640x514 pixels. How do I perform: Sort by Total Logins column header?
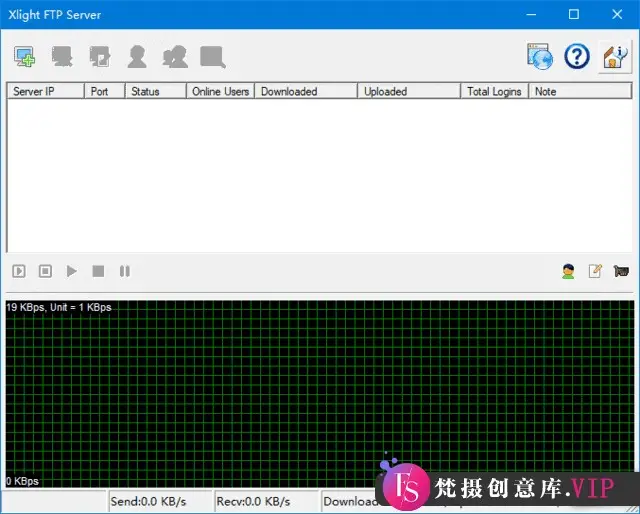click(x=495, y=91)
